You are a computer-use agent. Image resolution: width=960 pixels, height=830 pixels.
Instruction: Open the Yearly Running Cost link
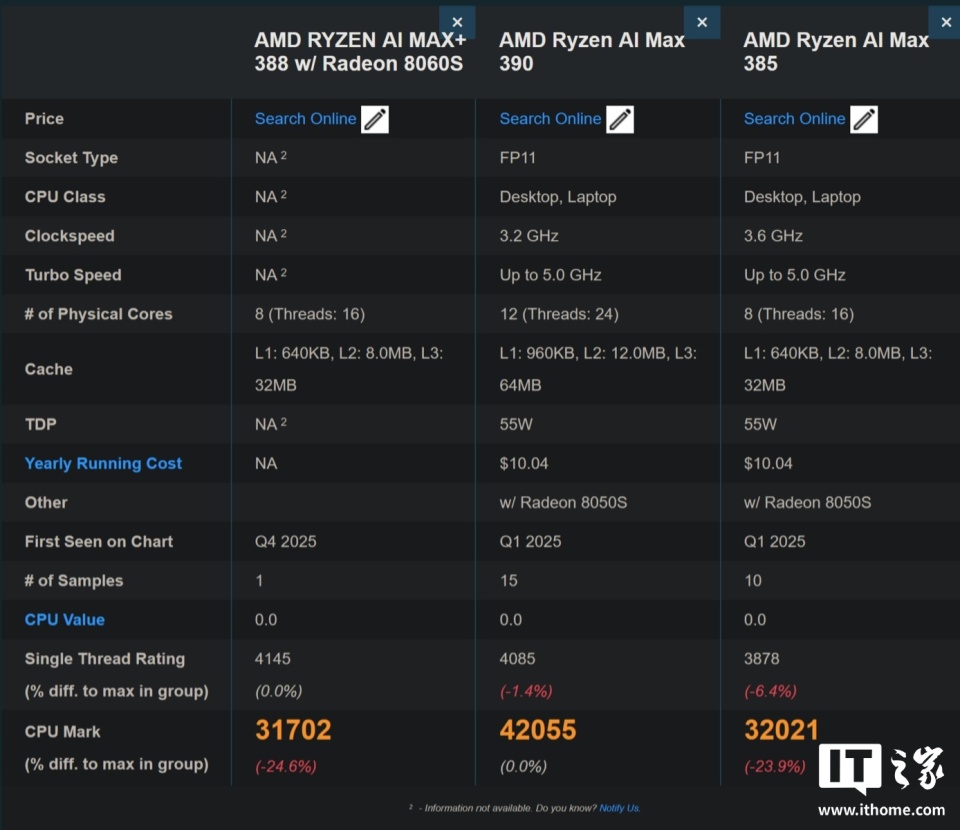tap(103, 463)
